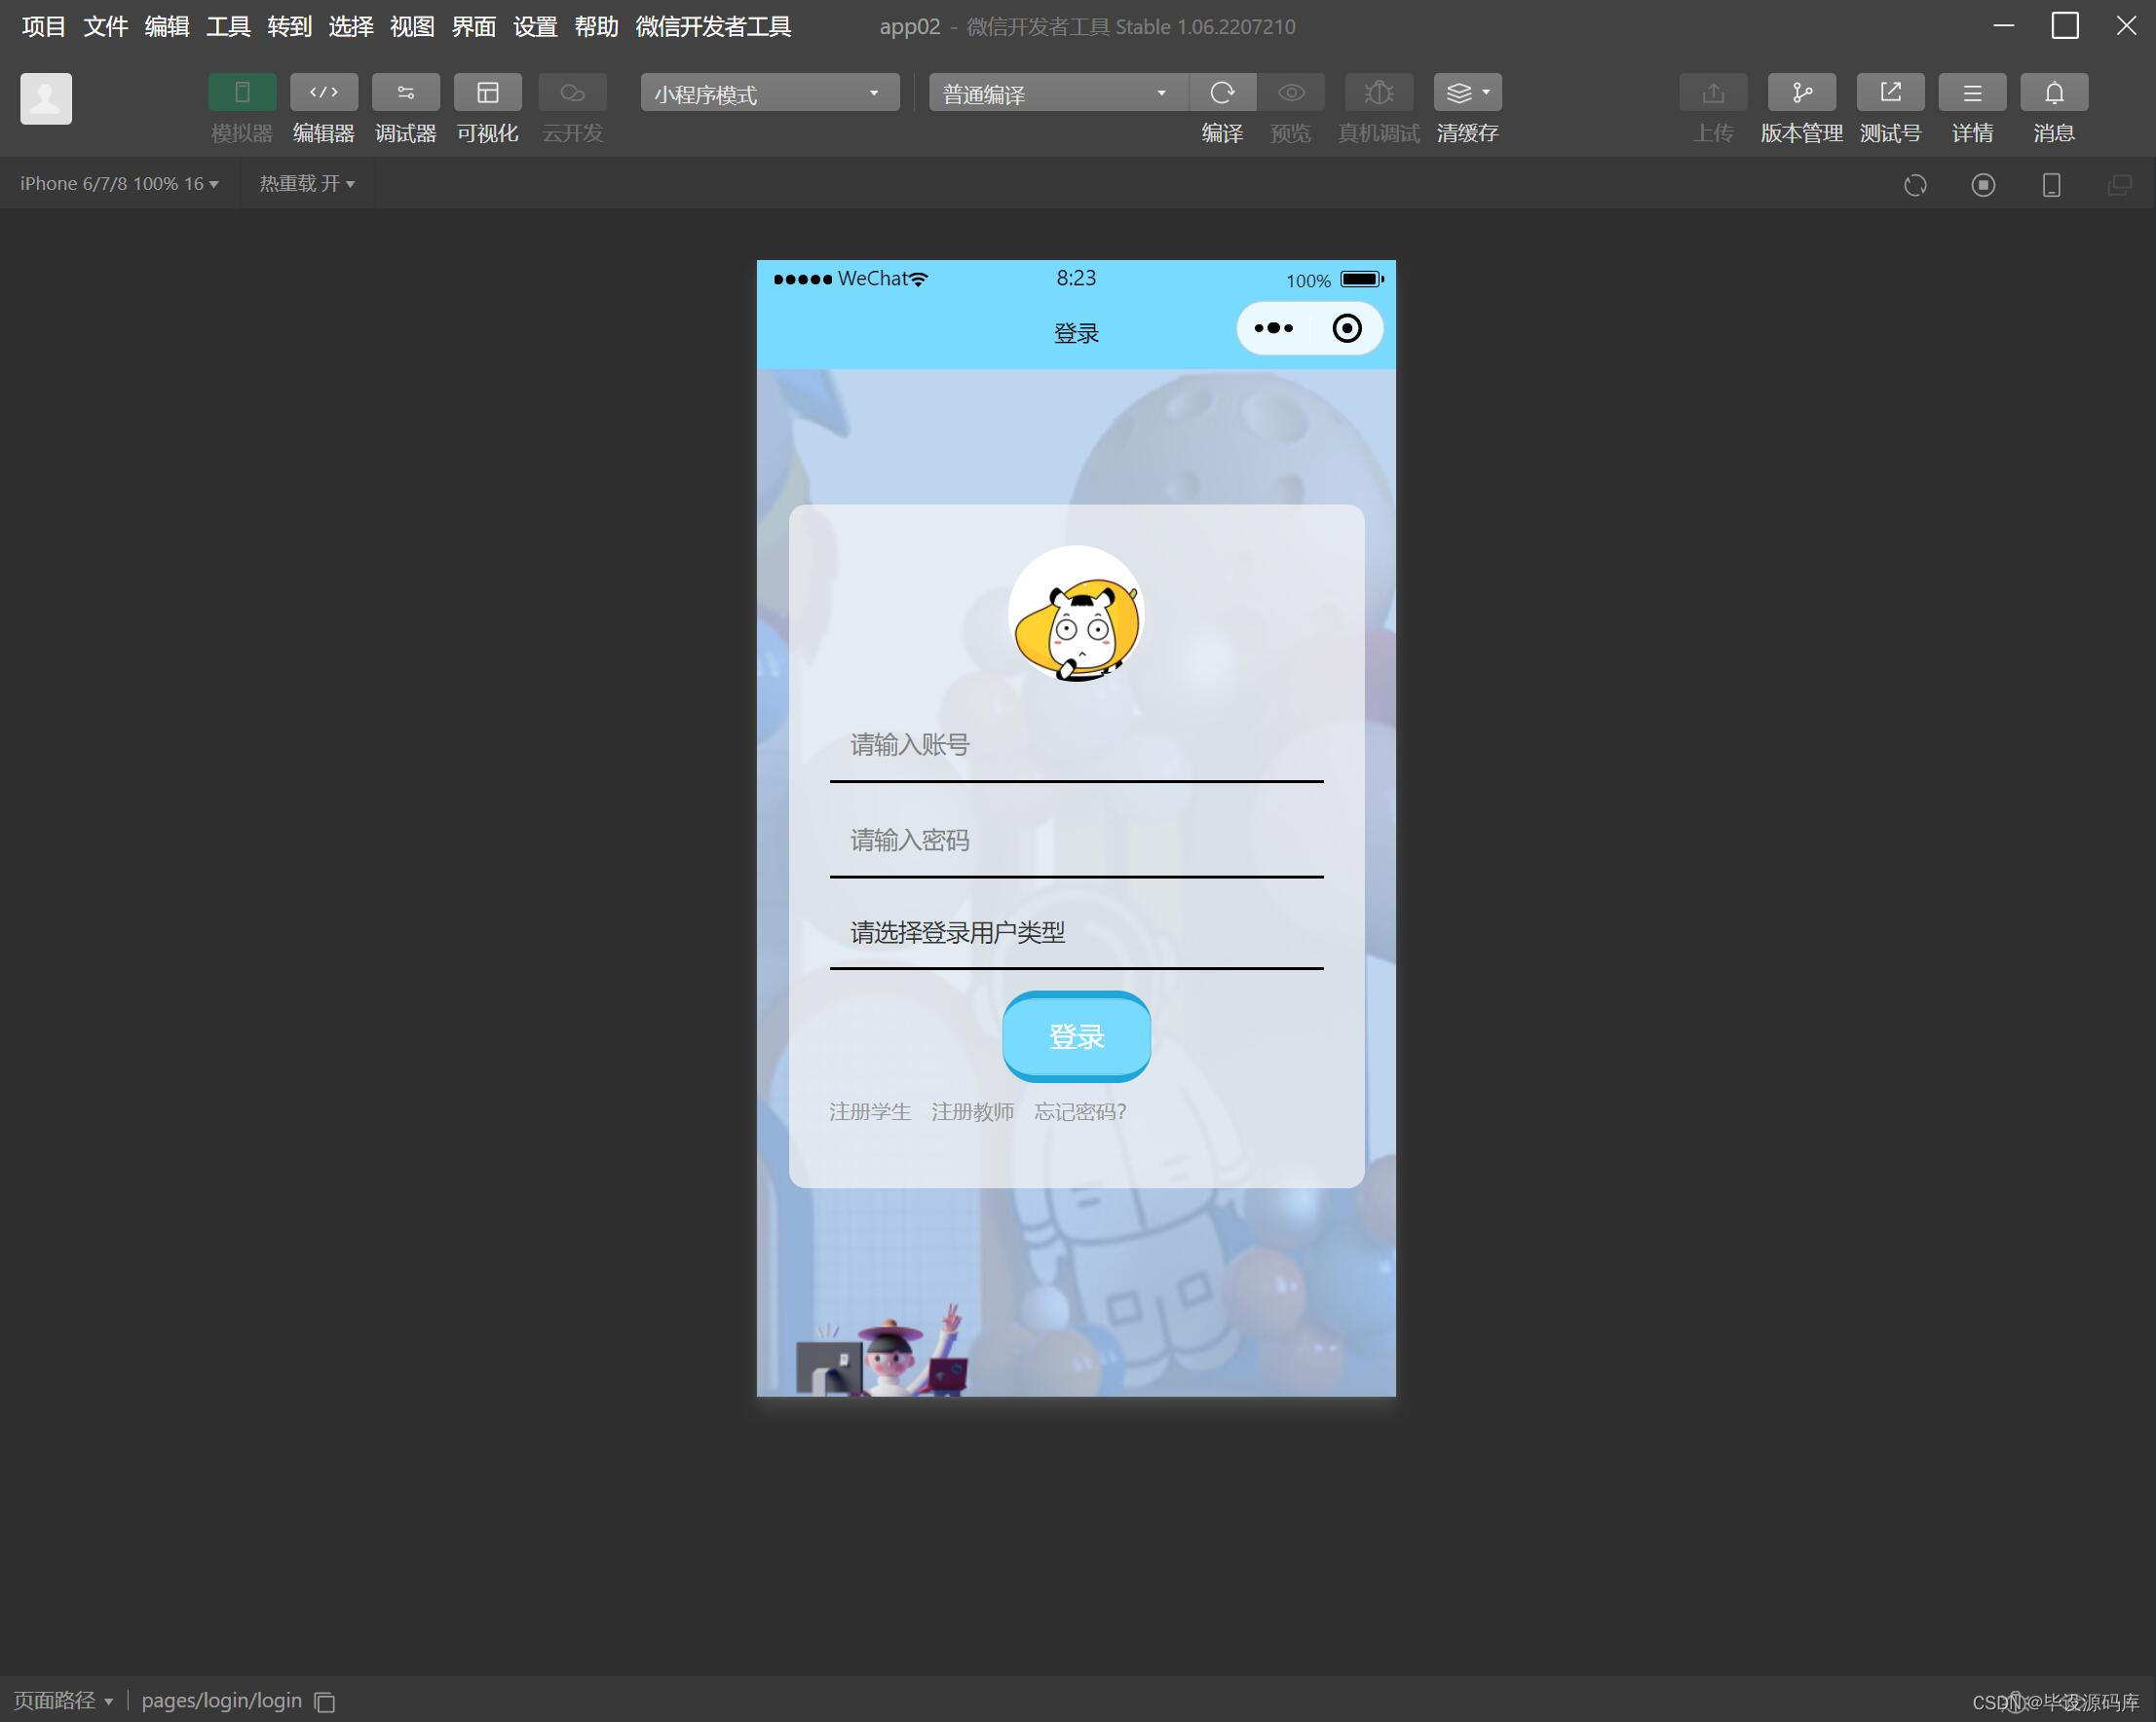Copy page path icon in status bar
The height and width of the screenshot is (1722, 2156).
[x=325, y=1702]
